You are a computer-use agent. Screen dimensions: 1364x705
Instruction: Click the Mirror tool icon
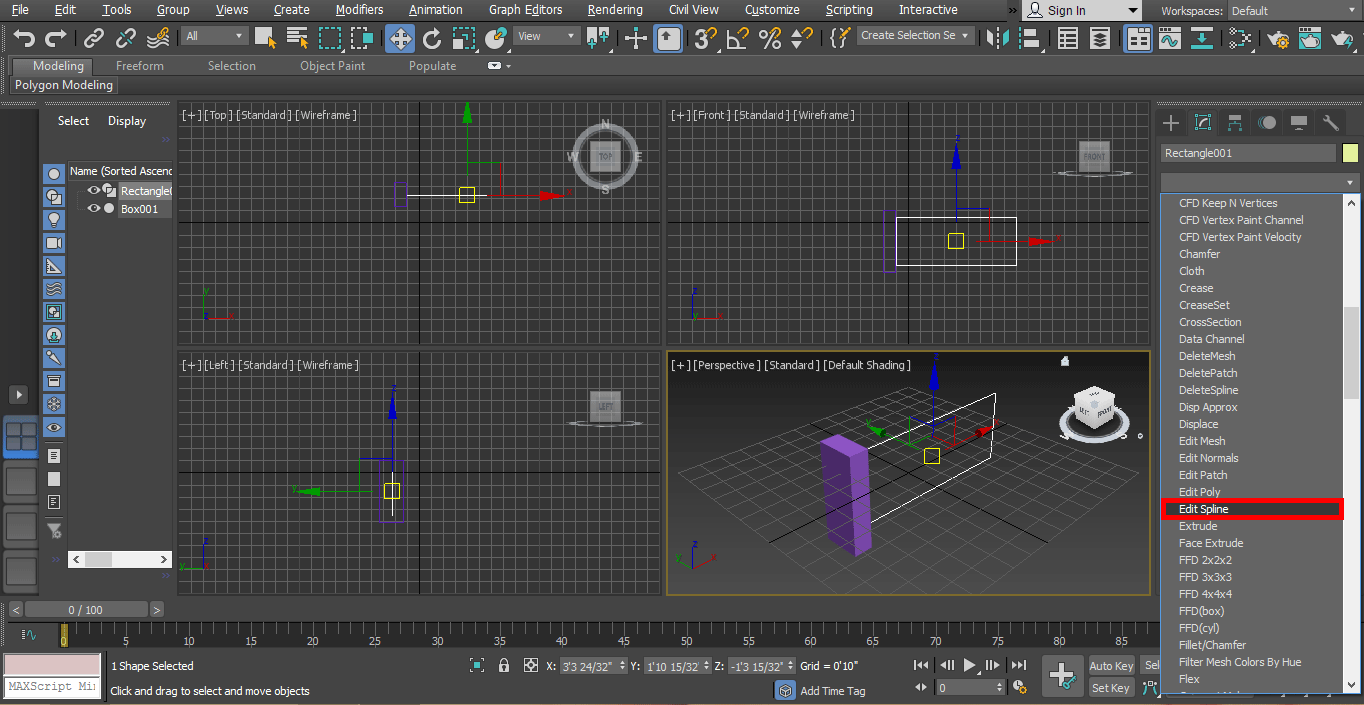(997, 38)
